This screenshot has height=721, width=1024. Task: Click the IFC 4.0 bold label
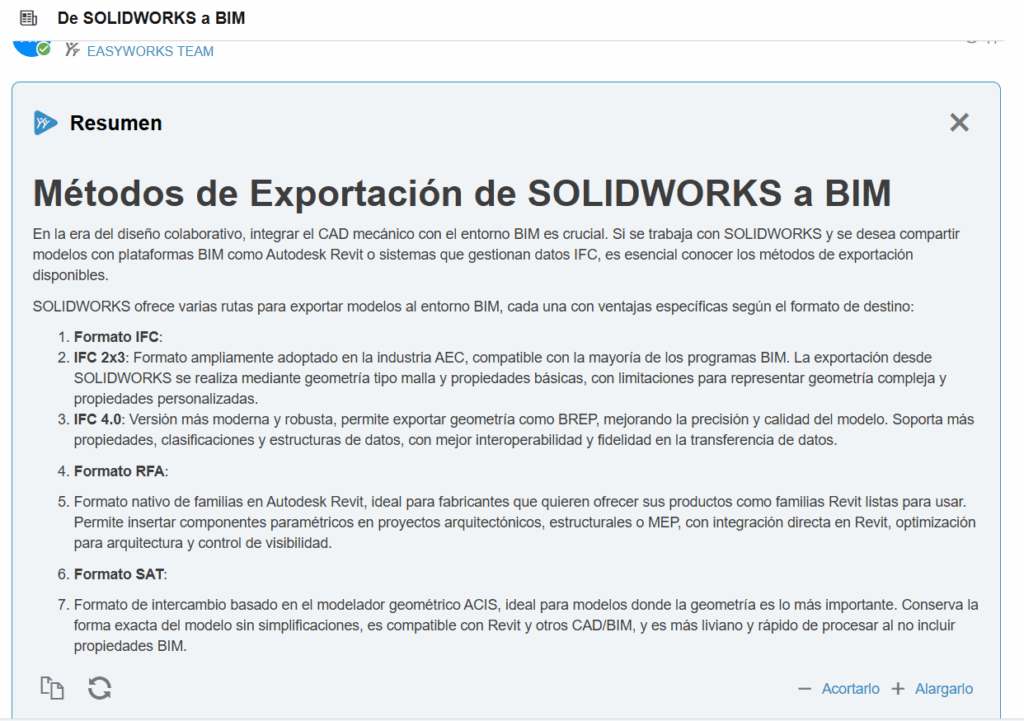point(102,419)
